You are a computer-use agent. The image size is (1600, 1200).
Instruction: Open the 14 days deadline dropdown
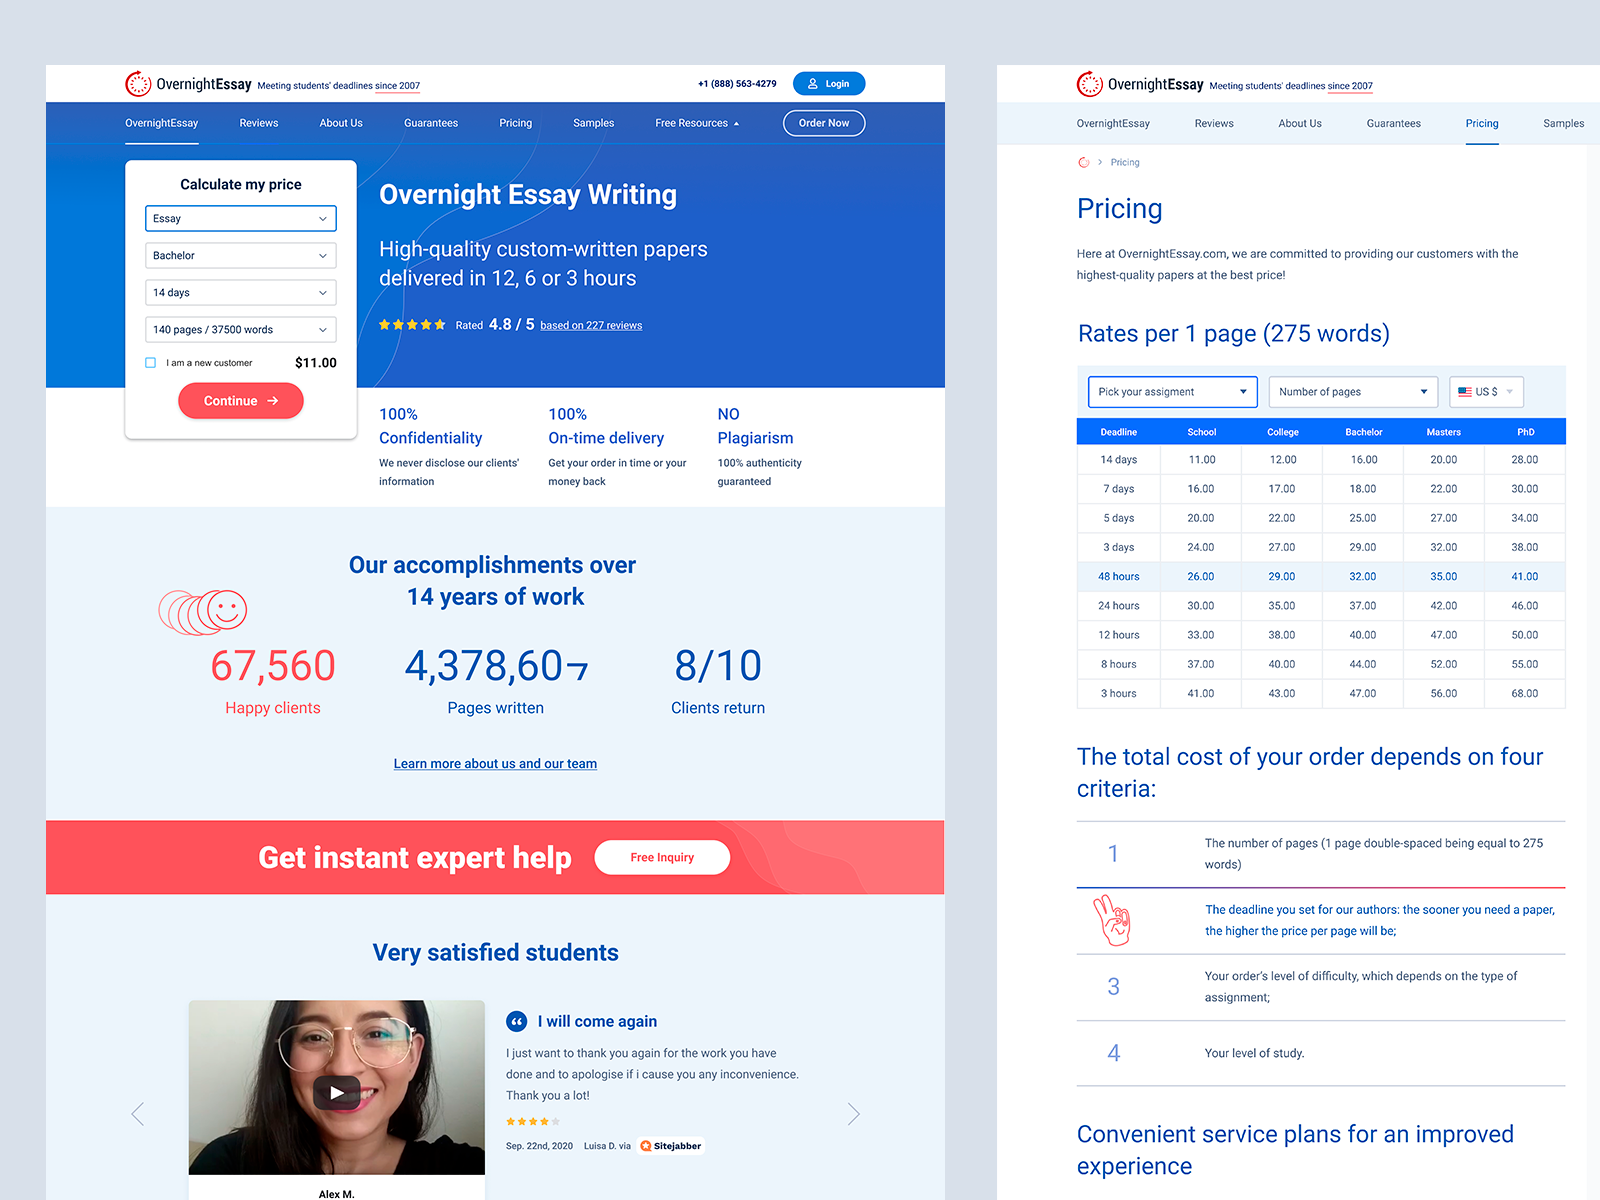(241, 292)
